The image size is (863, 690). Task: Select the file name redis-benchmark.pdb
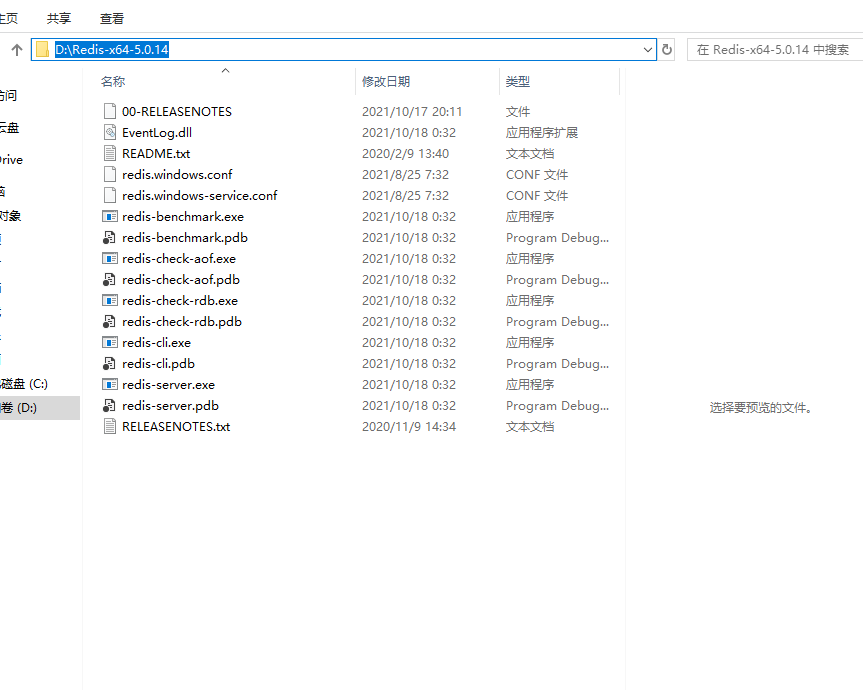[x=185, y=238]
